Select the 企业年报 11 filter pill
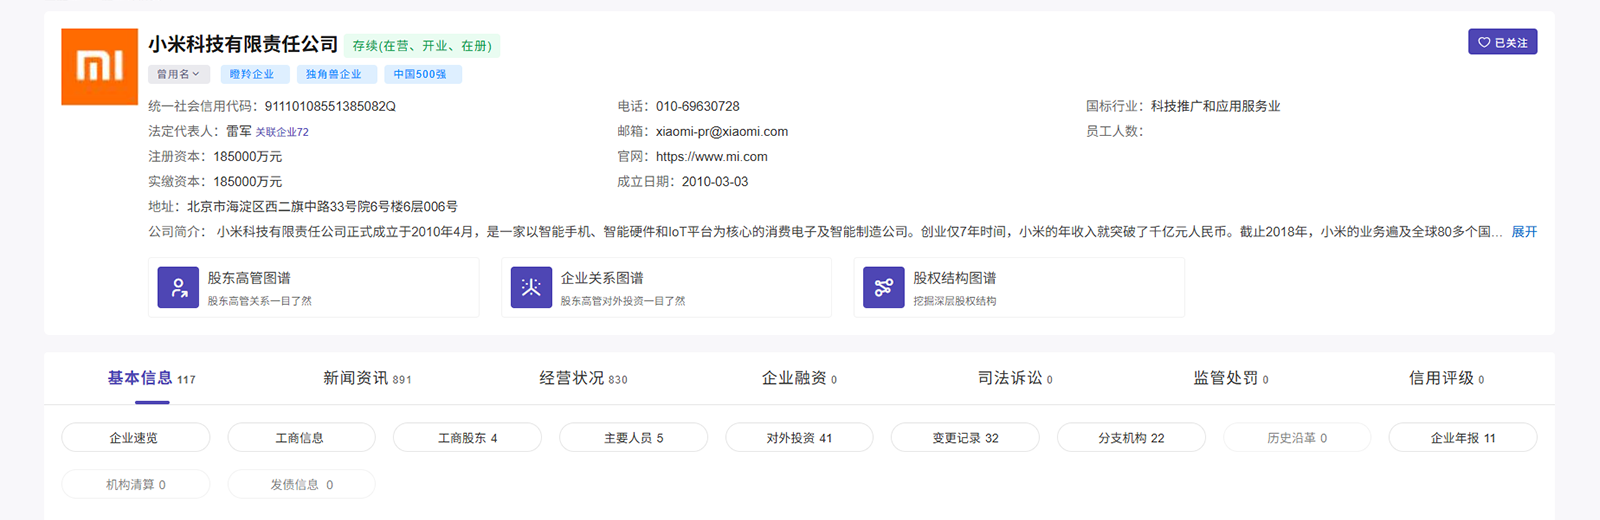This screenshot has height=520, width=1600. tap(1463, 438)
